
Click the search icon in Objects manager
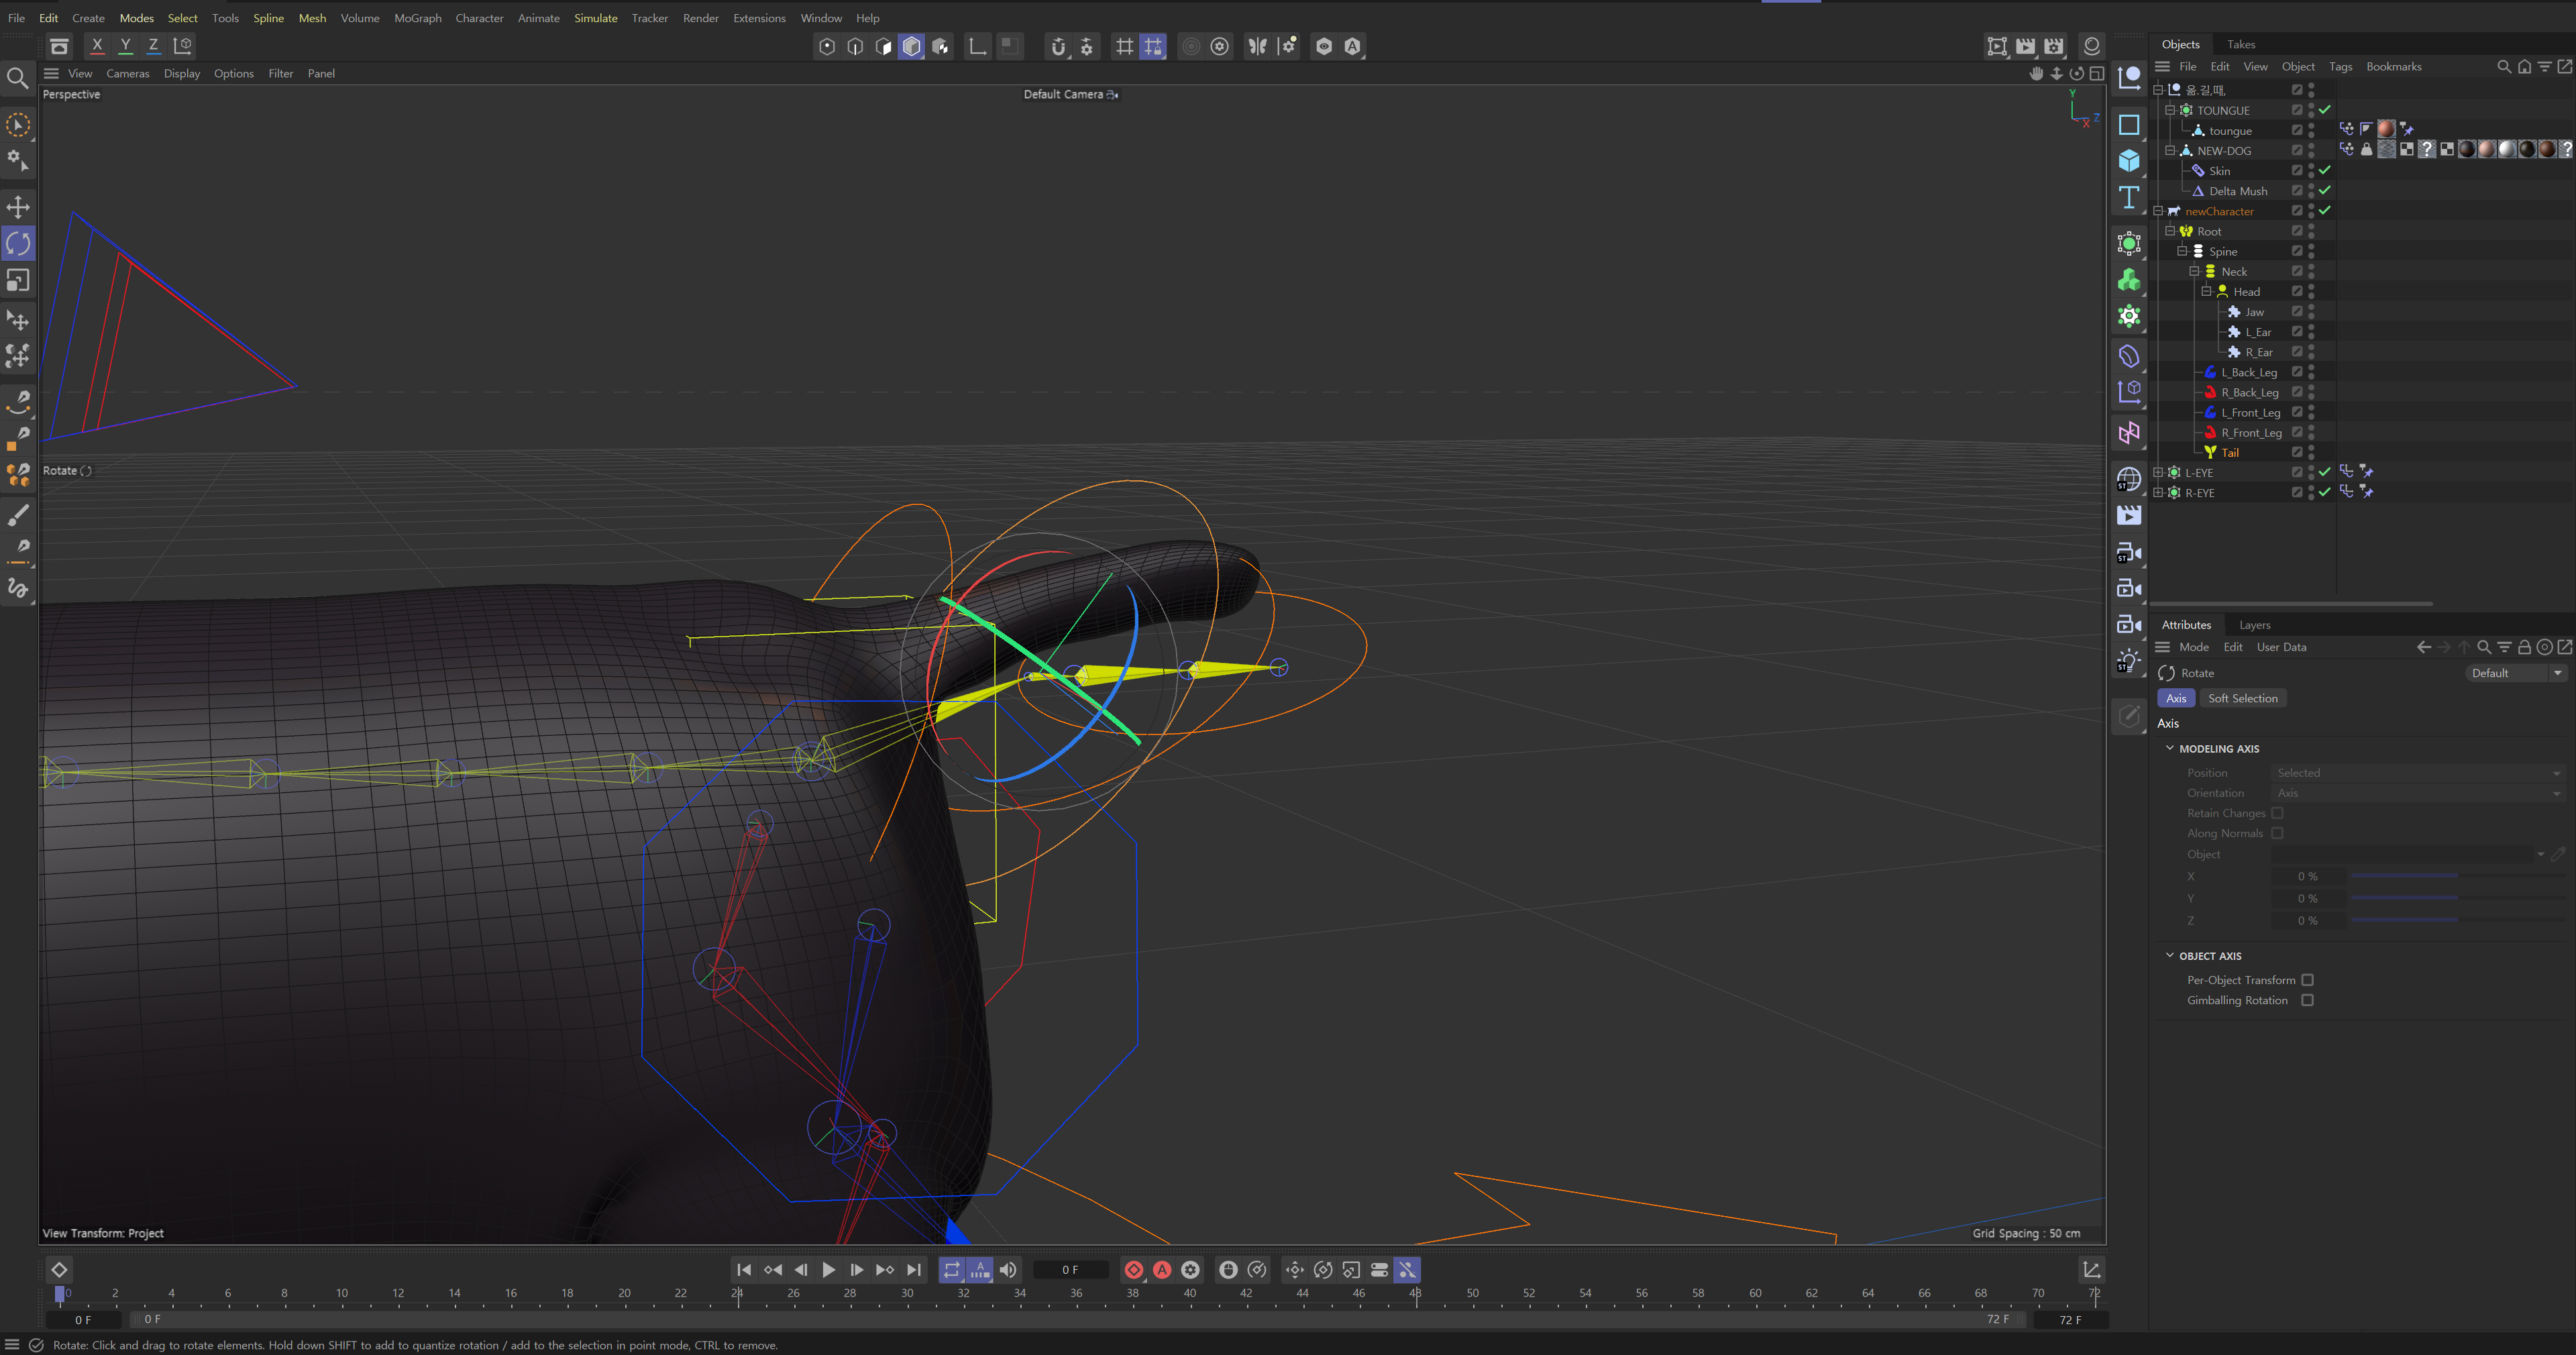click(2504, 66)
